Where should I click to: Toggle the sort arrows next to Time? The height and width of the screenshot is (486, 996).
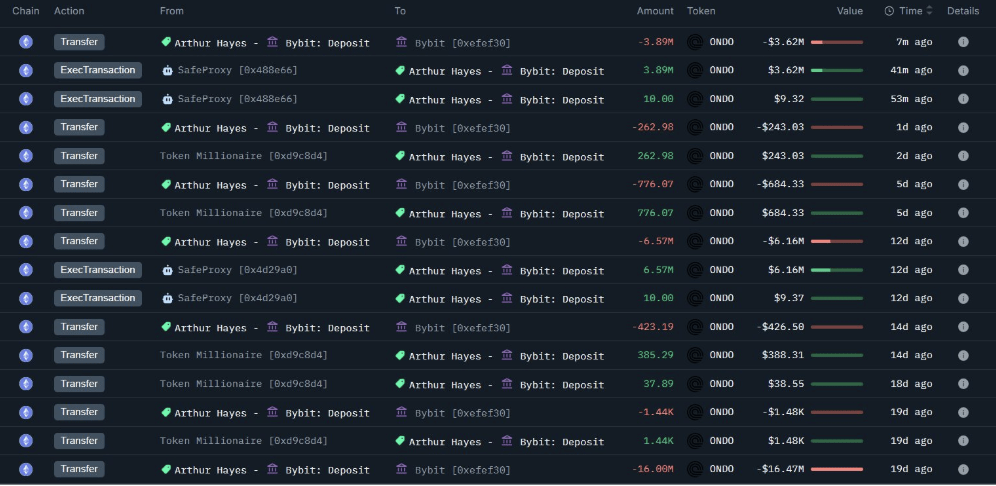click(930, 11)
